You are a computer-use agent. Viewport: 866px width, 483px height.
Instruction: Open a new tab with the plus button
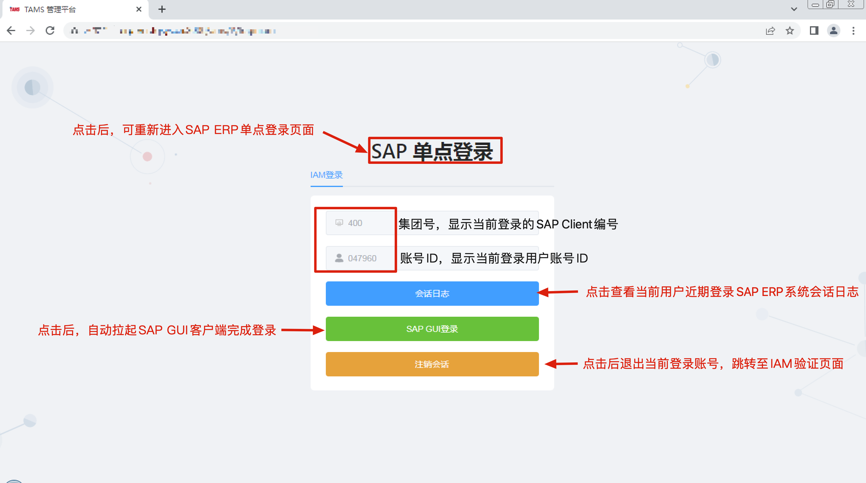point(162,10)
